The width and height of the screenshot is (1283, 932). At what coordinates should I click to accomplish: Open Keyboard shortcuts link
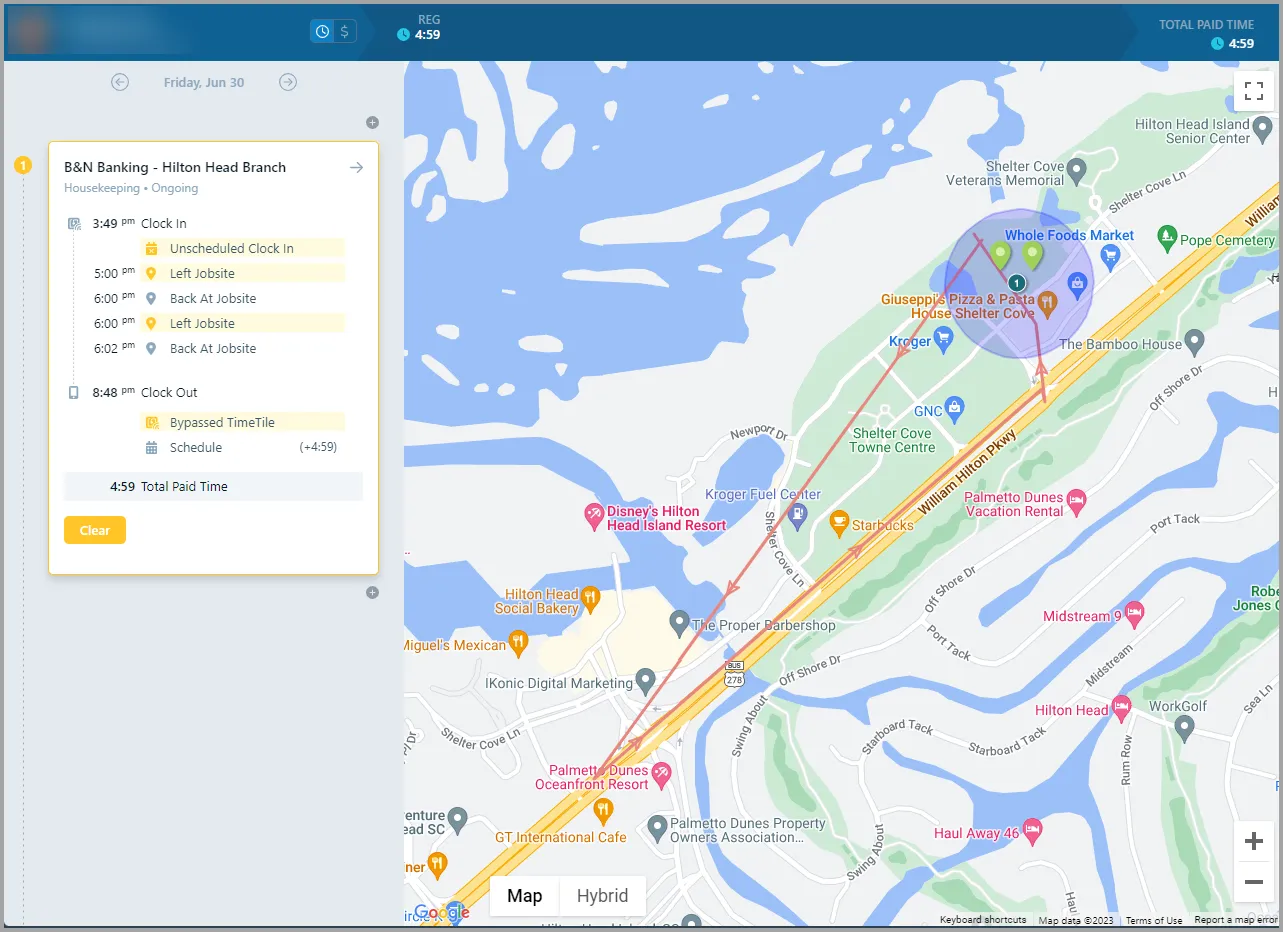(x=983, y=920)
